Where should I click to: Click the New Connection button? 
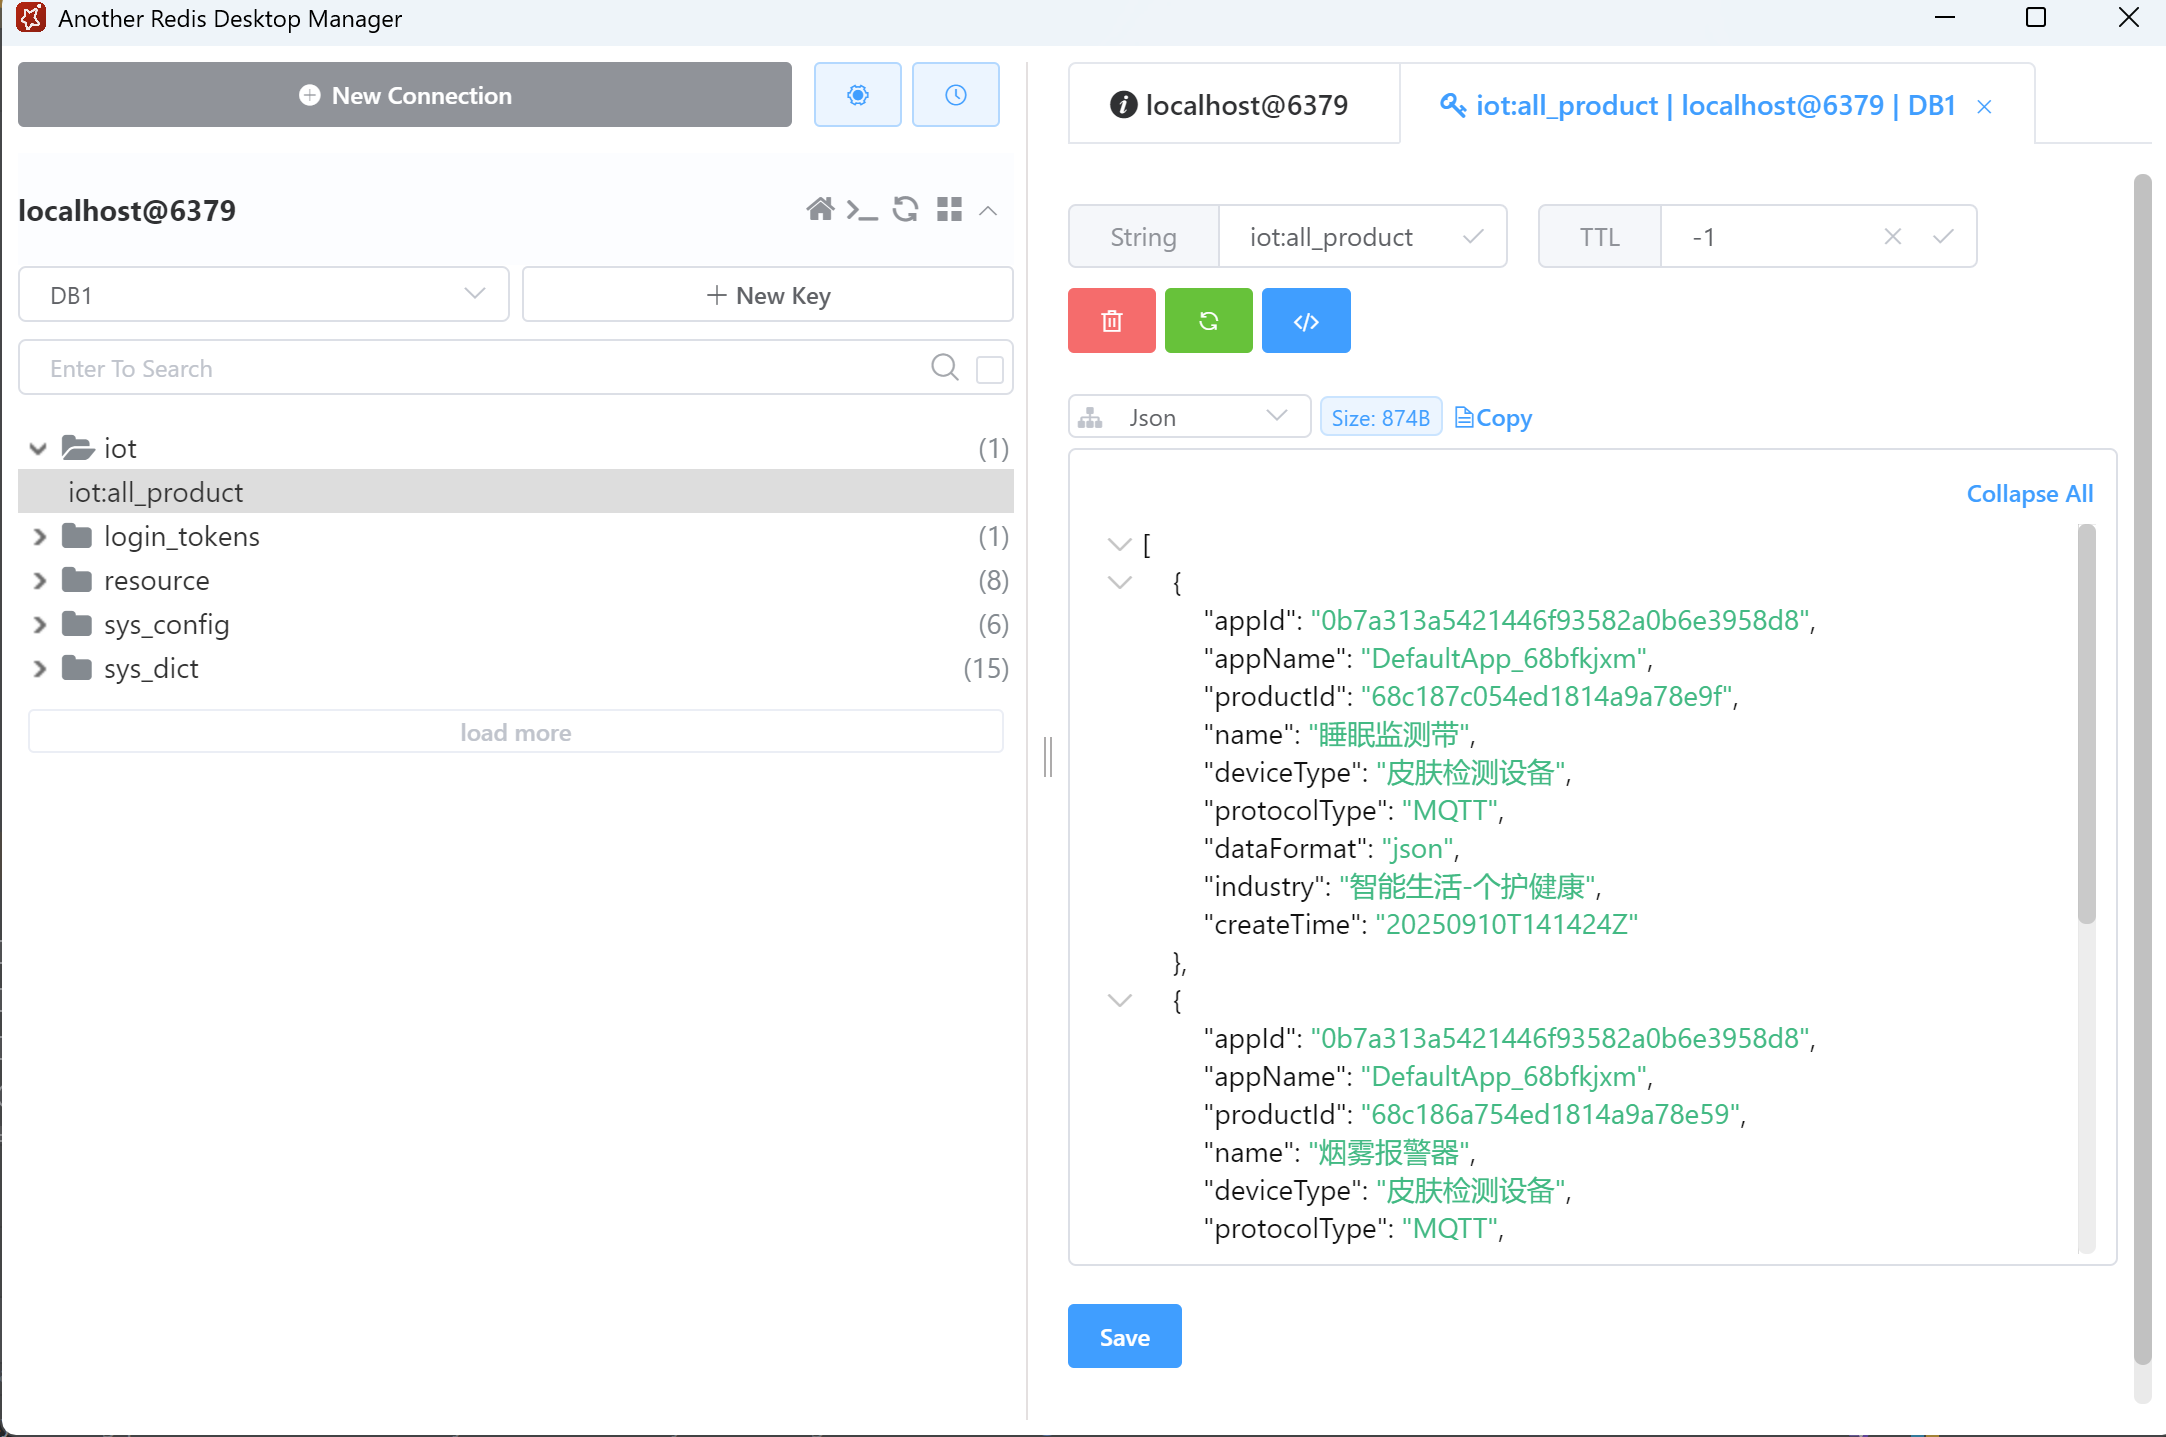click(x=405, y=95)
